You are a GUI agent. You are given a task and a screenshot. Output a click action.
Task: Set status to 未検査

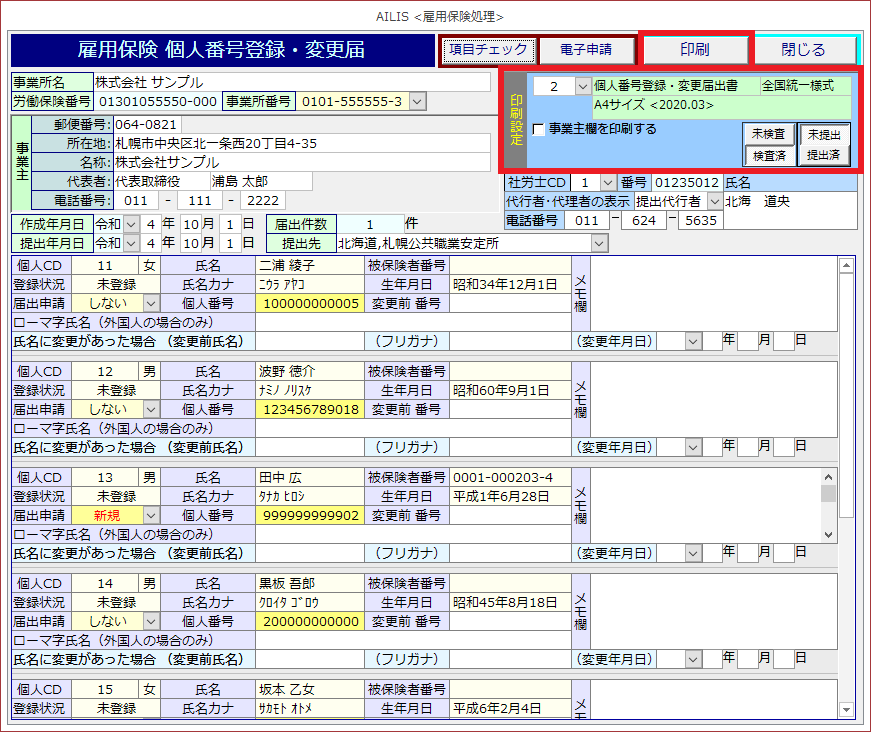768,134
